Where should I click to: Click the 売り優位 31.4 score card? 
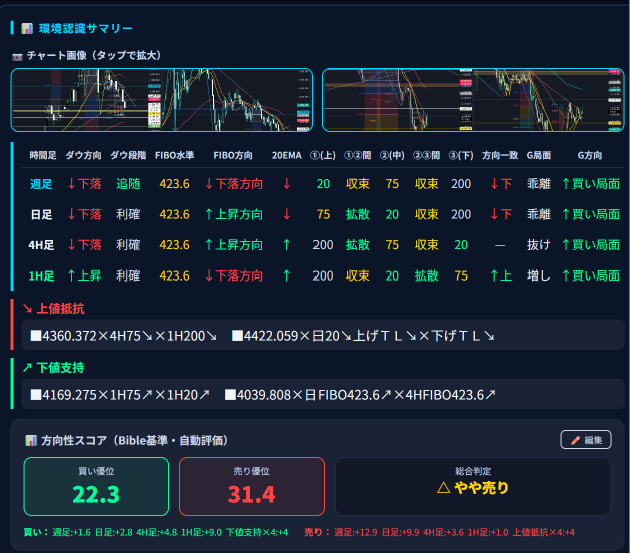(x=252, y=486)
